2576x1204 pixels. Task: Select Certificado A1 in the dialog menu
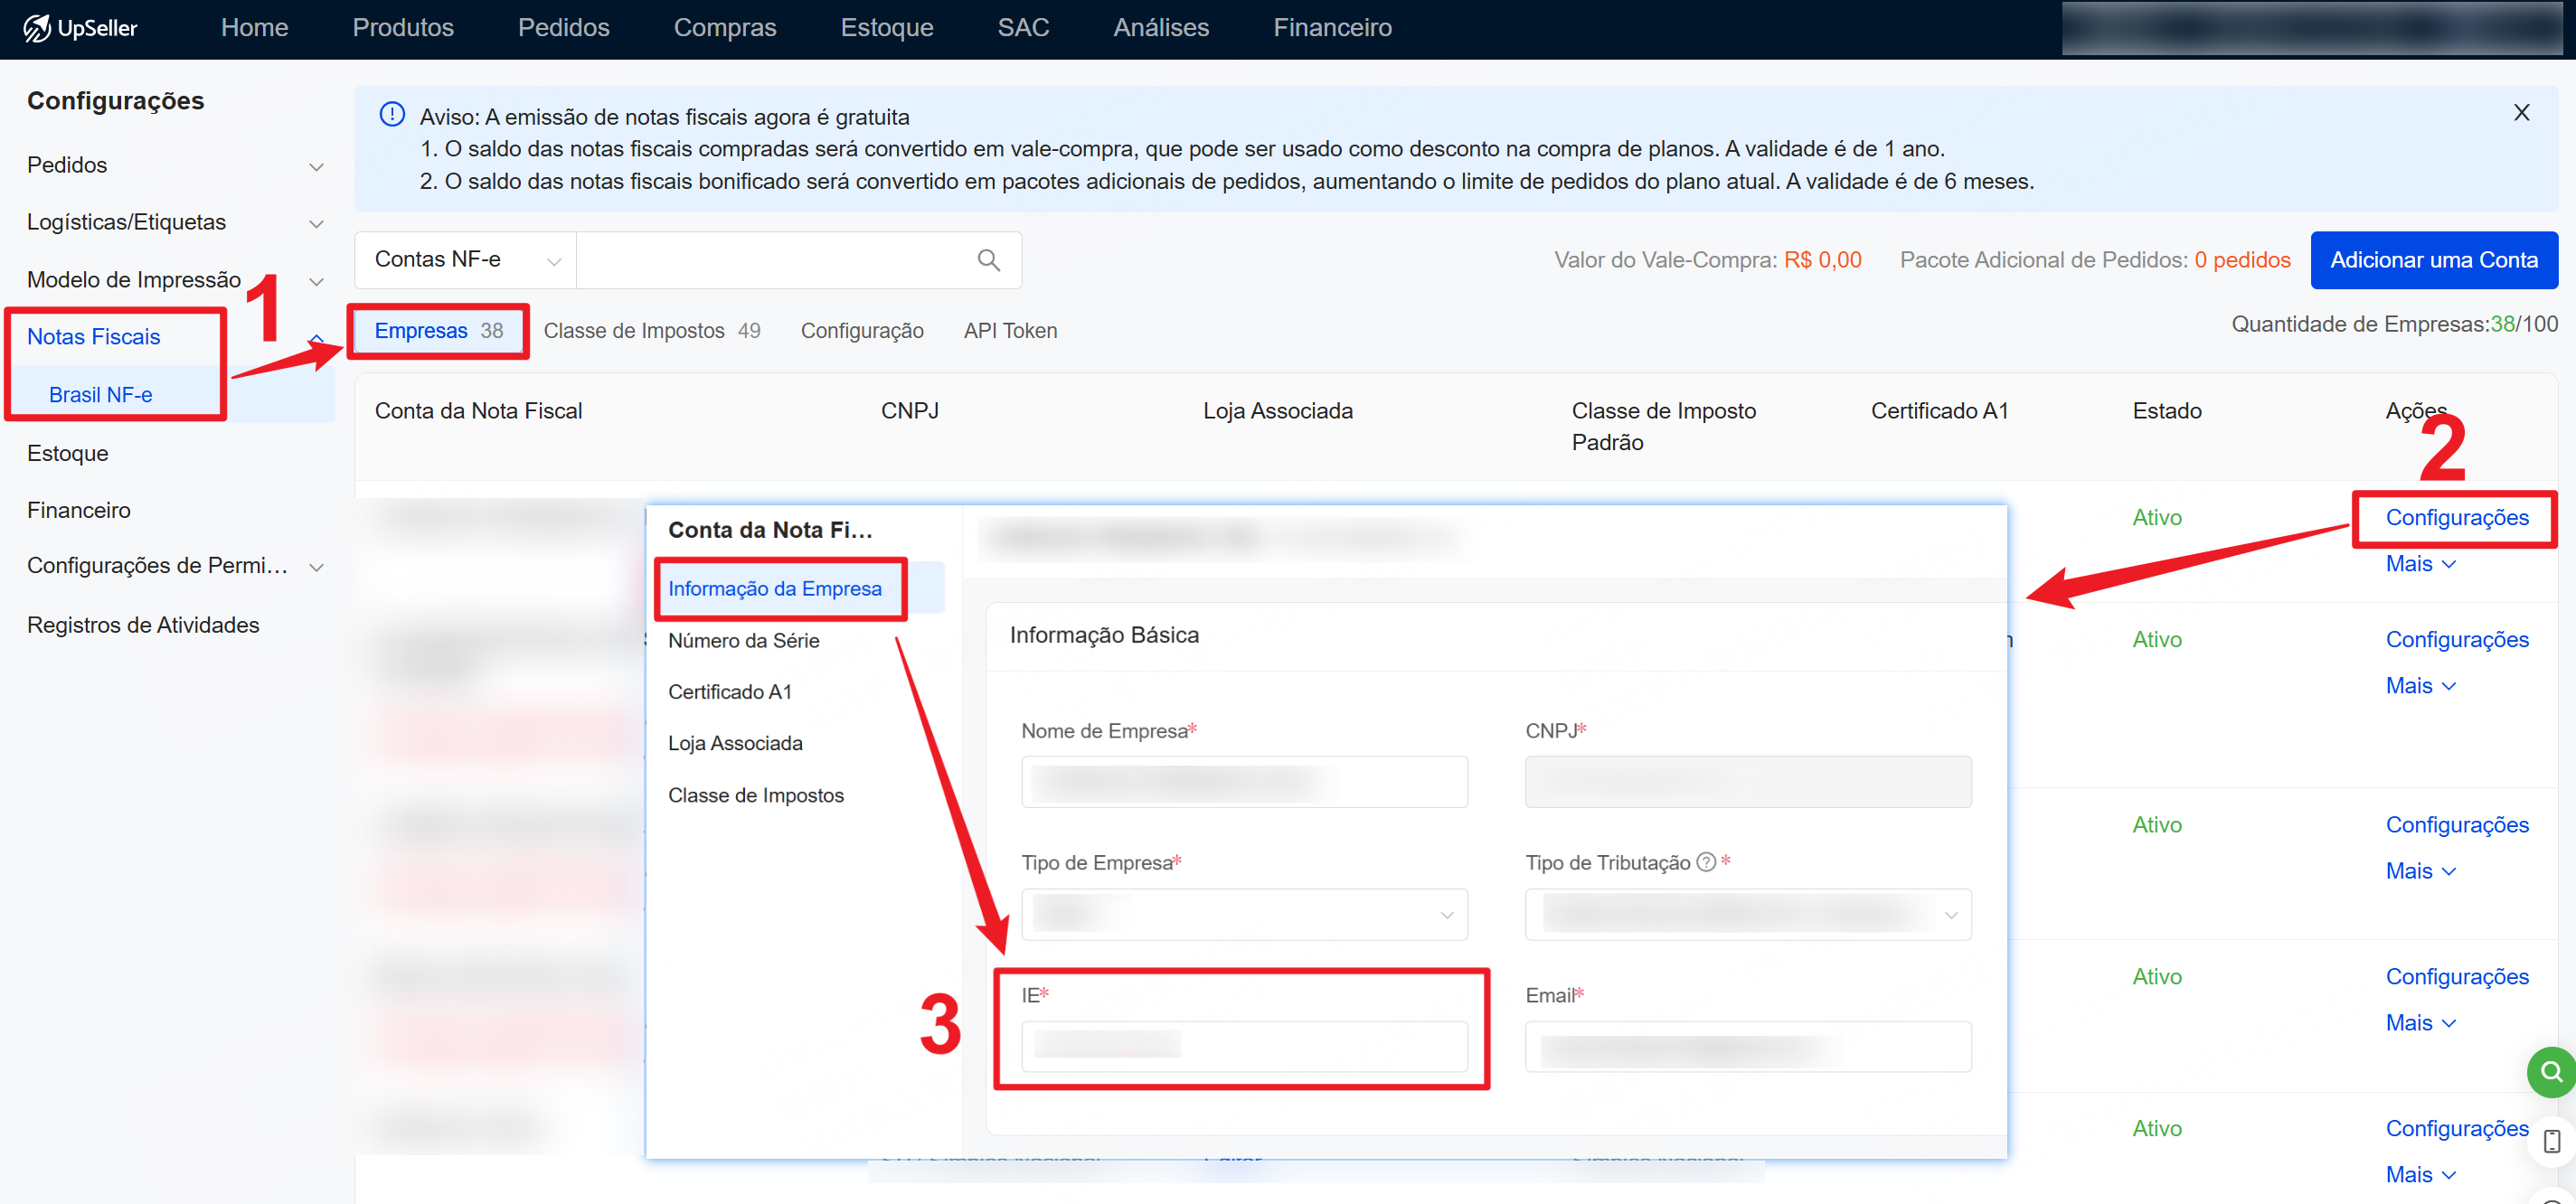tap(729, 692)
